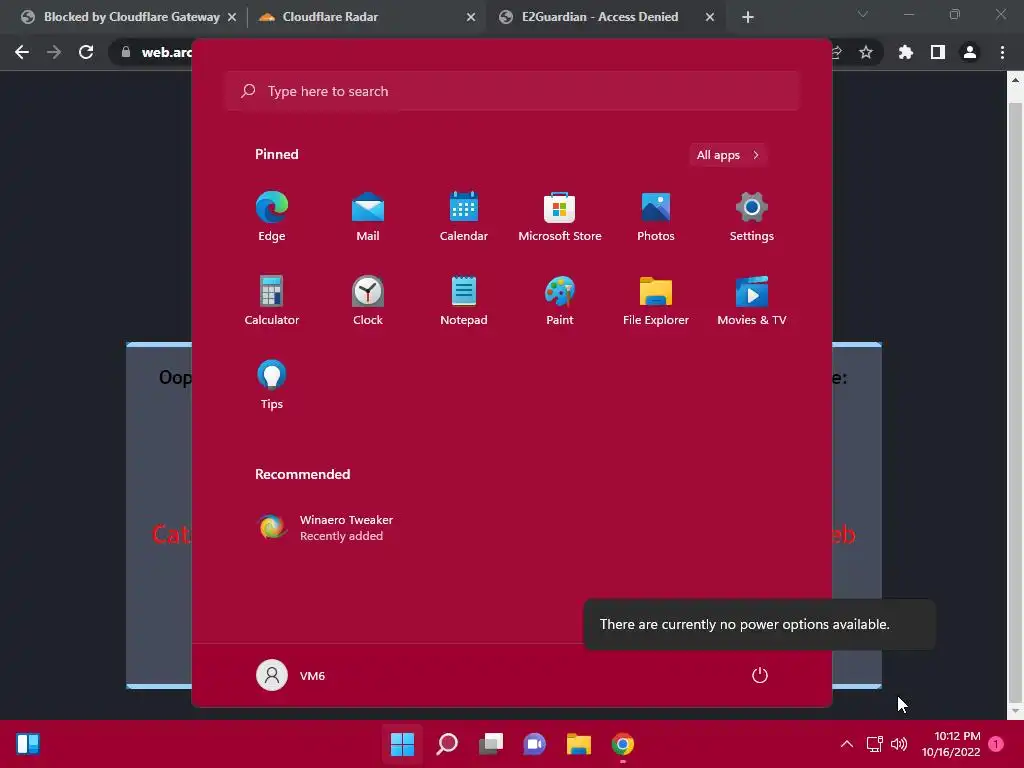
Task: Toggle Chrome side panel
Action: point(938,52)
